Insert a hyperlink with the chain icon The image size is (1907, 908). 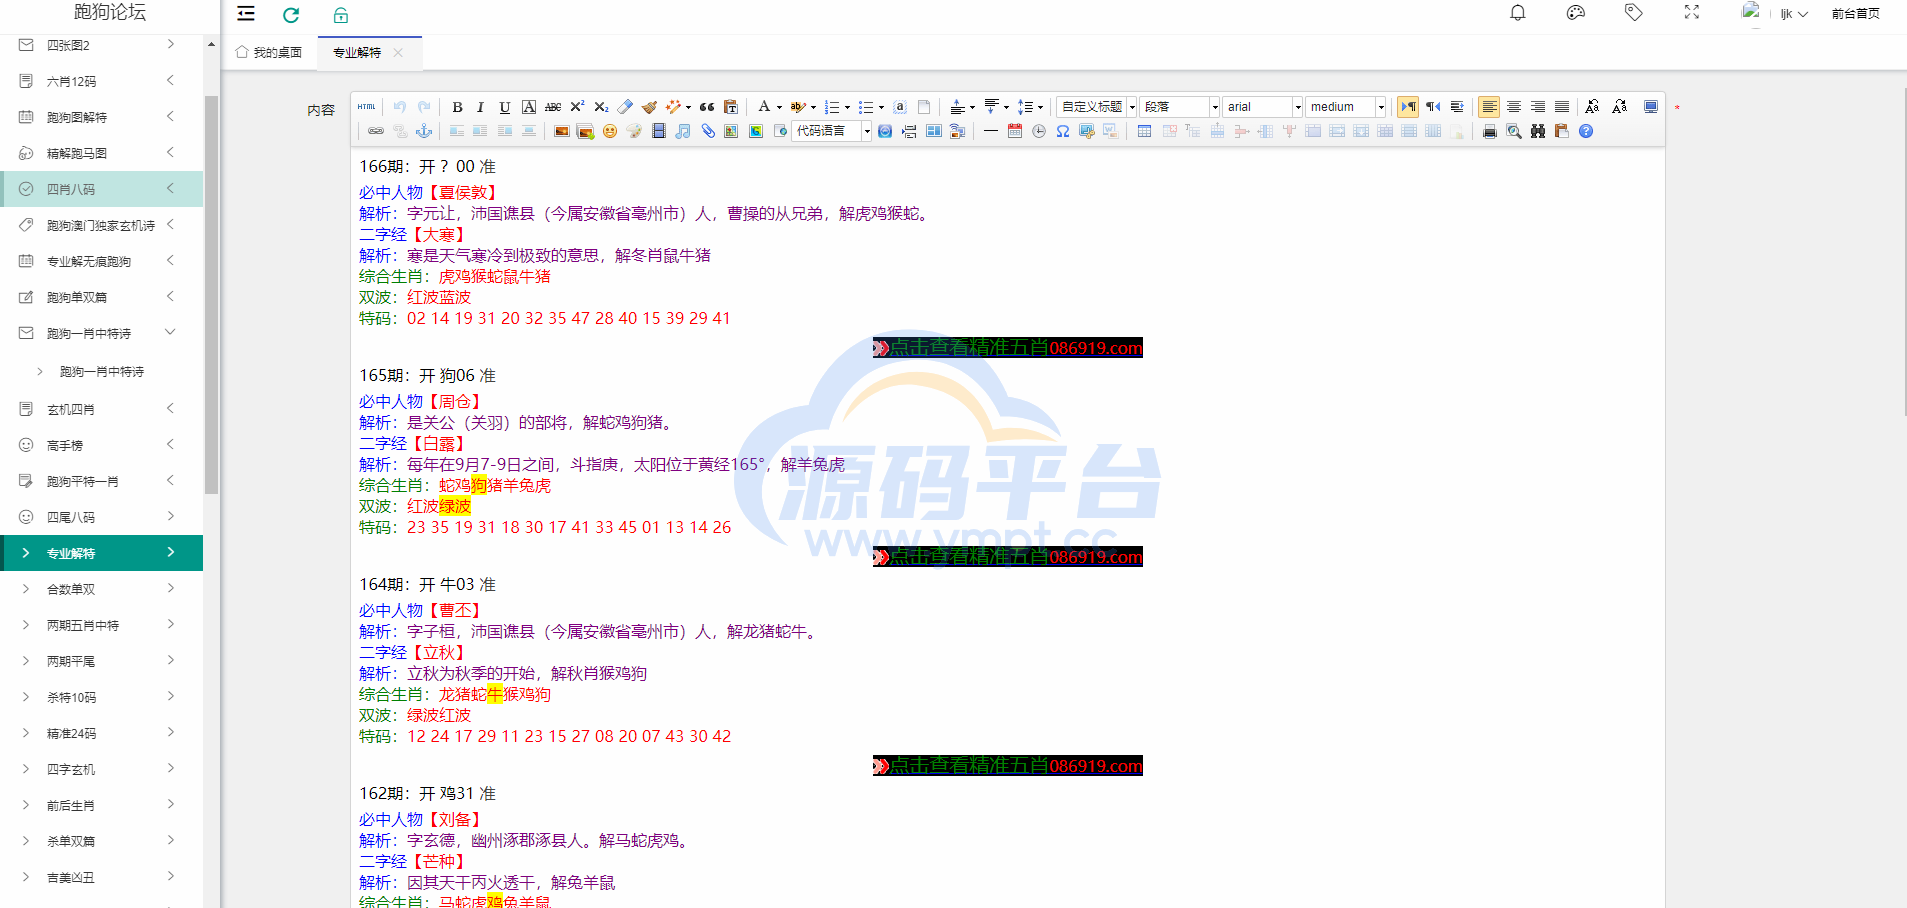(376, 131)
